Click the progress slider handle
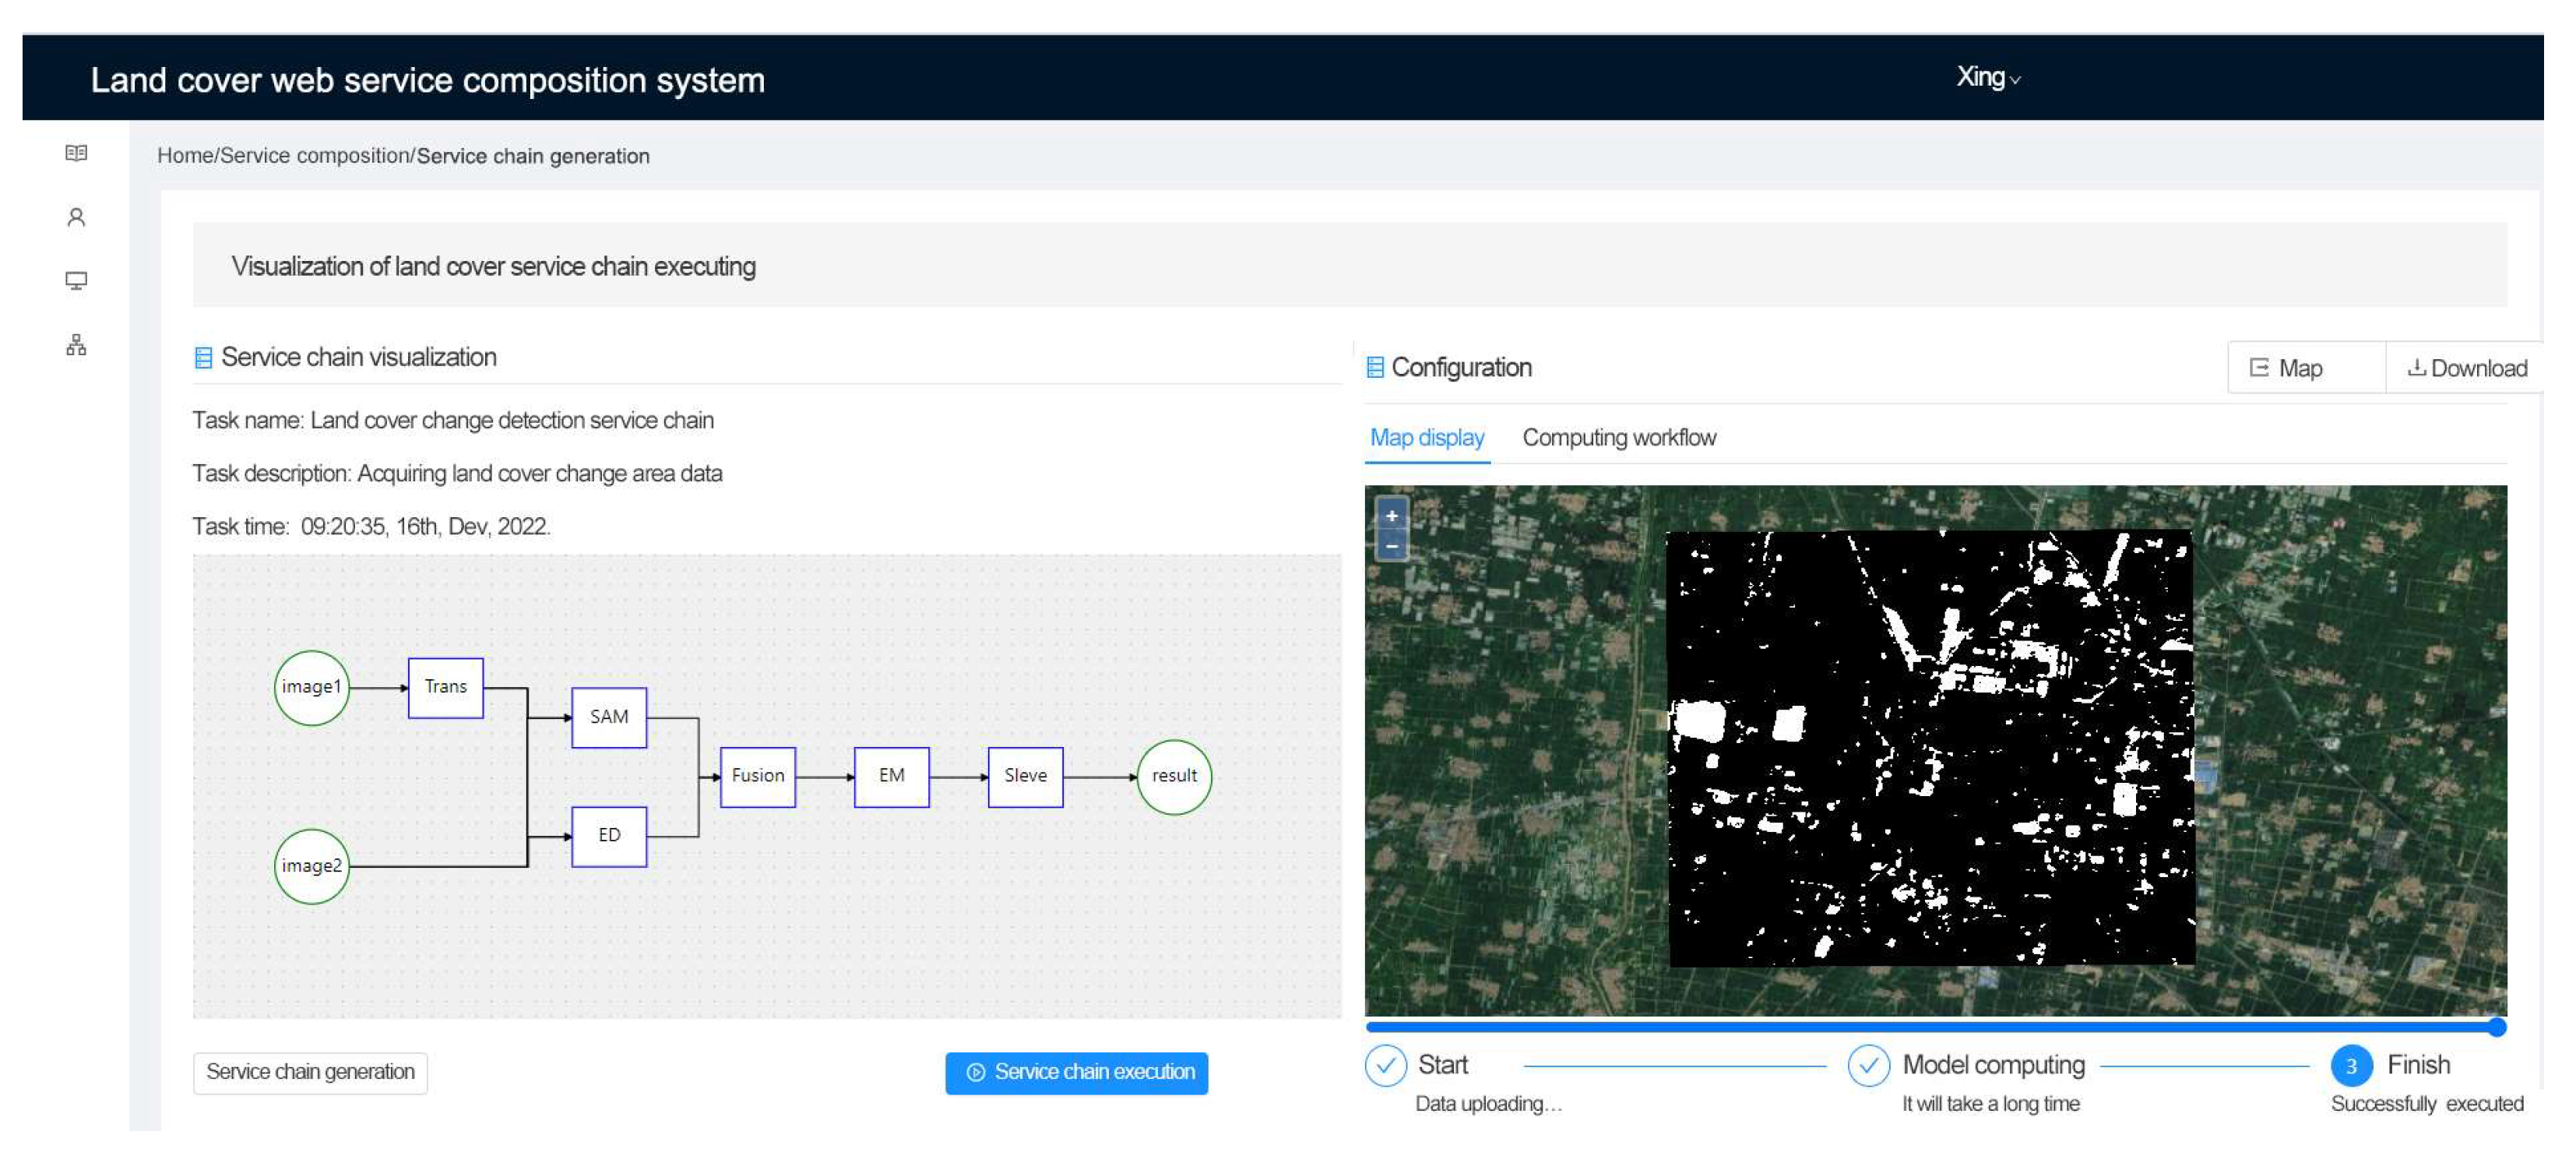 [2496, 1027]
